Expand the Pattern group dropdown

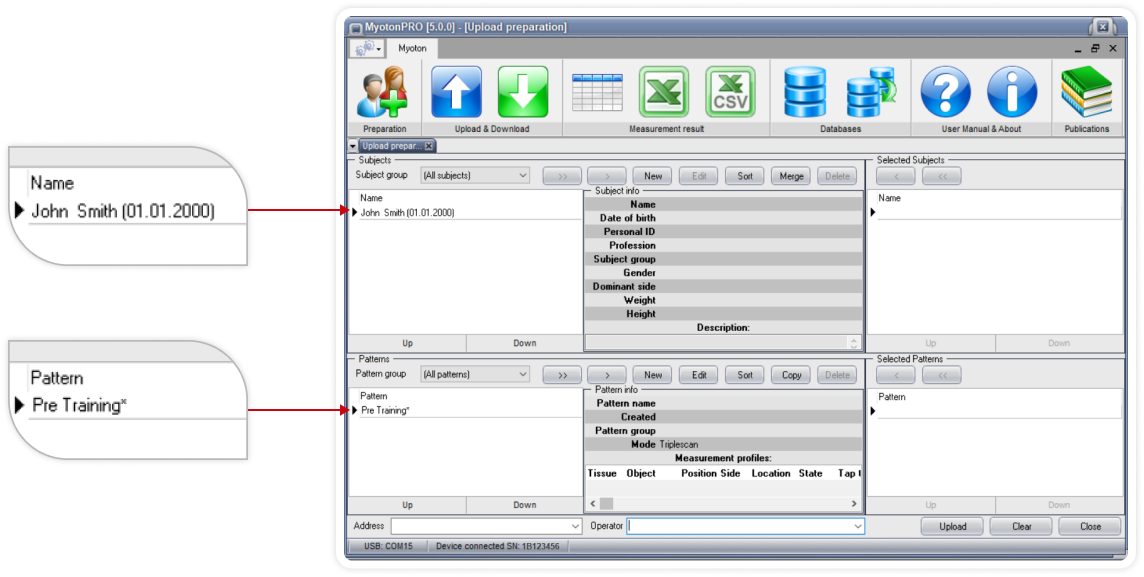tap(522, 375)
